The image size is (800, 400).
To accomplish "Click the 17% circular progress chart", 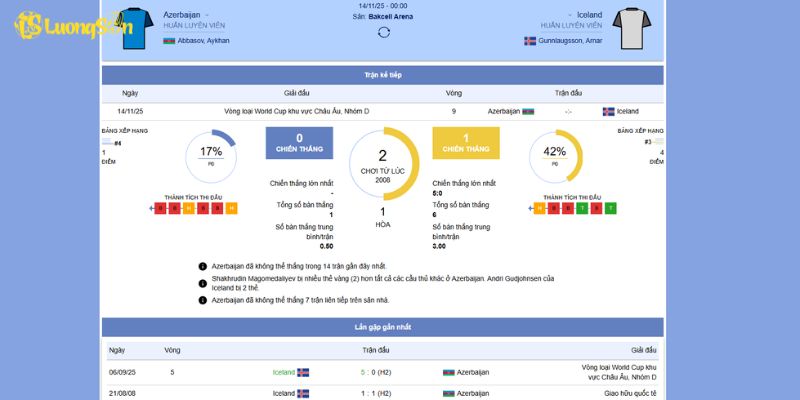I will pos(211,155).
